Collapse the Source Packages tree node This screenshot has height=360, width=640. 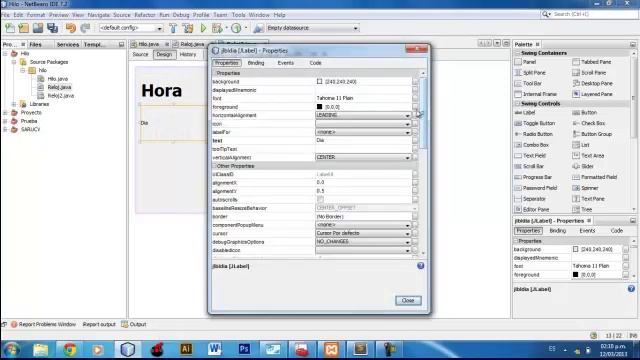14,62
